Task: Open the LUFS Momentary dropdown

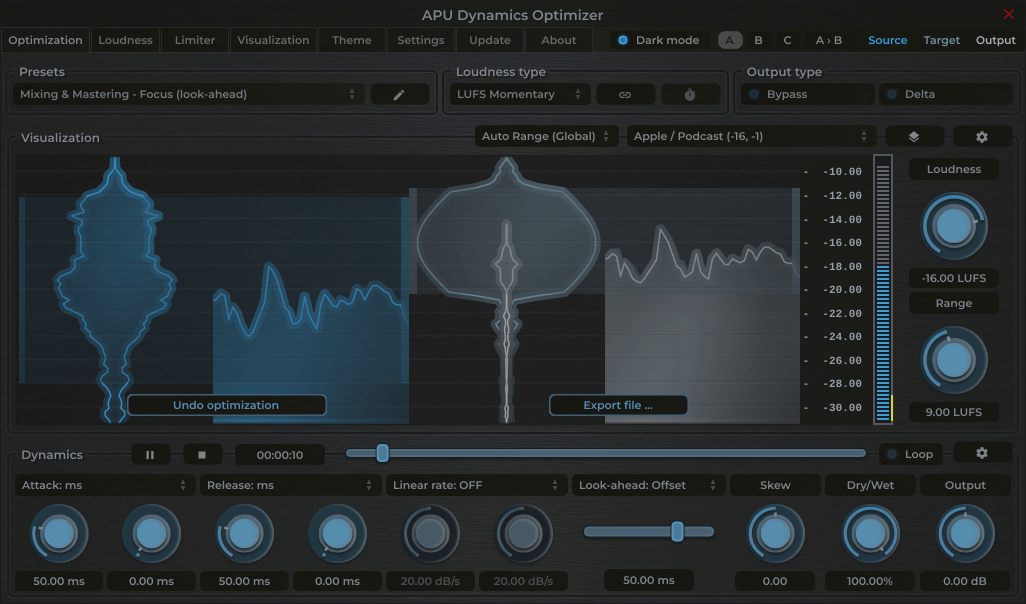Action: tap(518, 93)
